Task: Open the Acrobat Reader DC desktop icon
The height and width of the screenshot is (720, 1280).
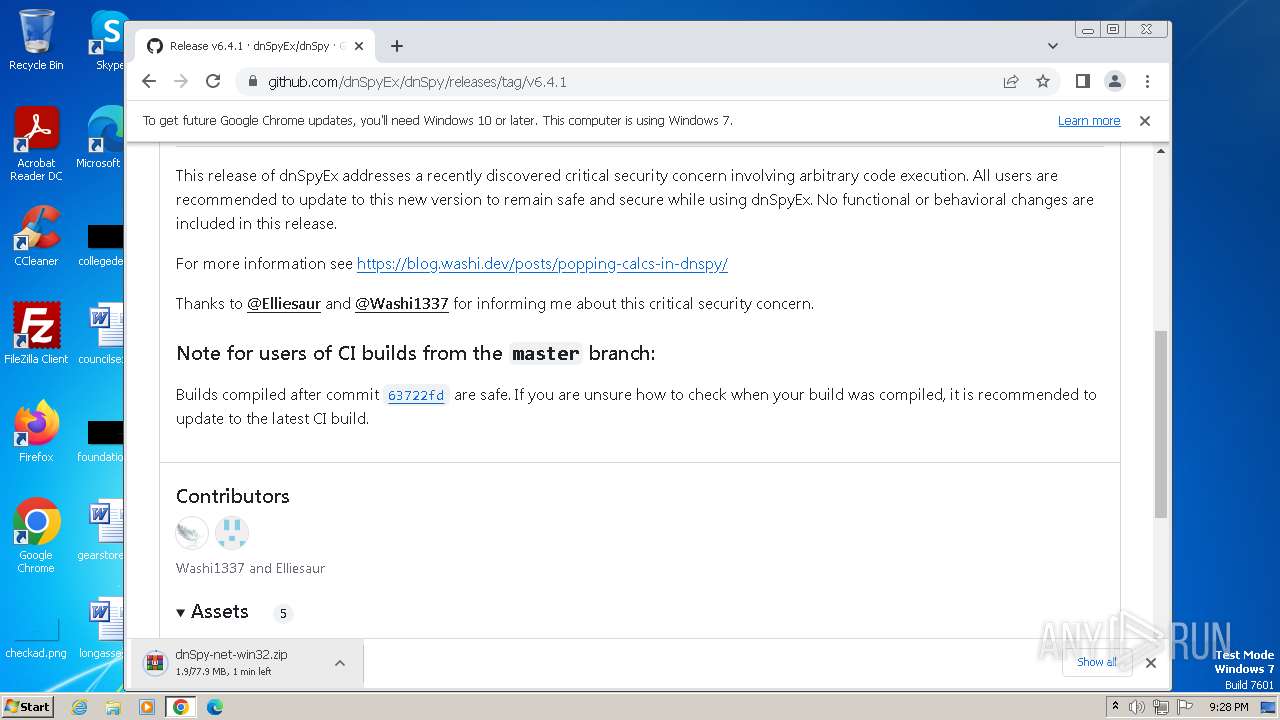Action: [36, 144]
